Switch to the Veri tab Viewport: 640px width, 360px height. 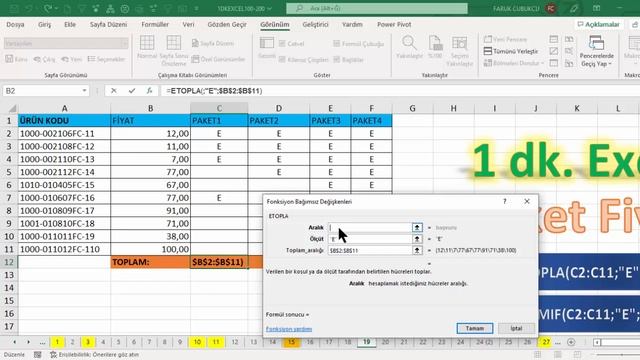click(188, 24)
